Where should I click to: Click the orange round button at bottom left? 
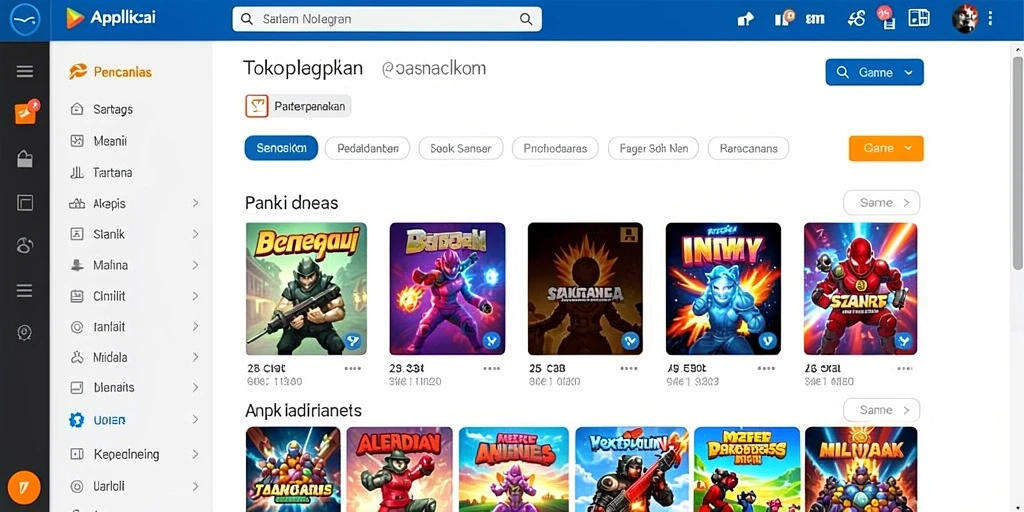(x=25, y=487)
